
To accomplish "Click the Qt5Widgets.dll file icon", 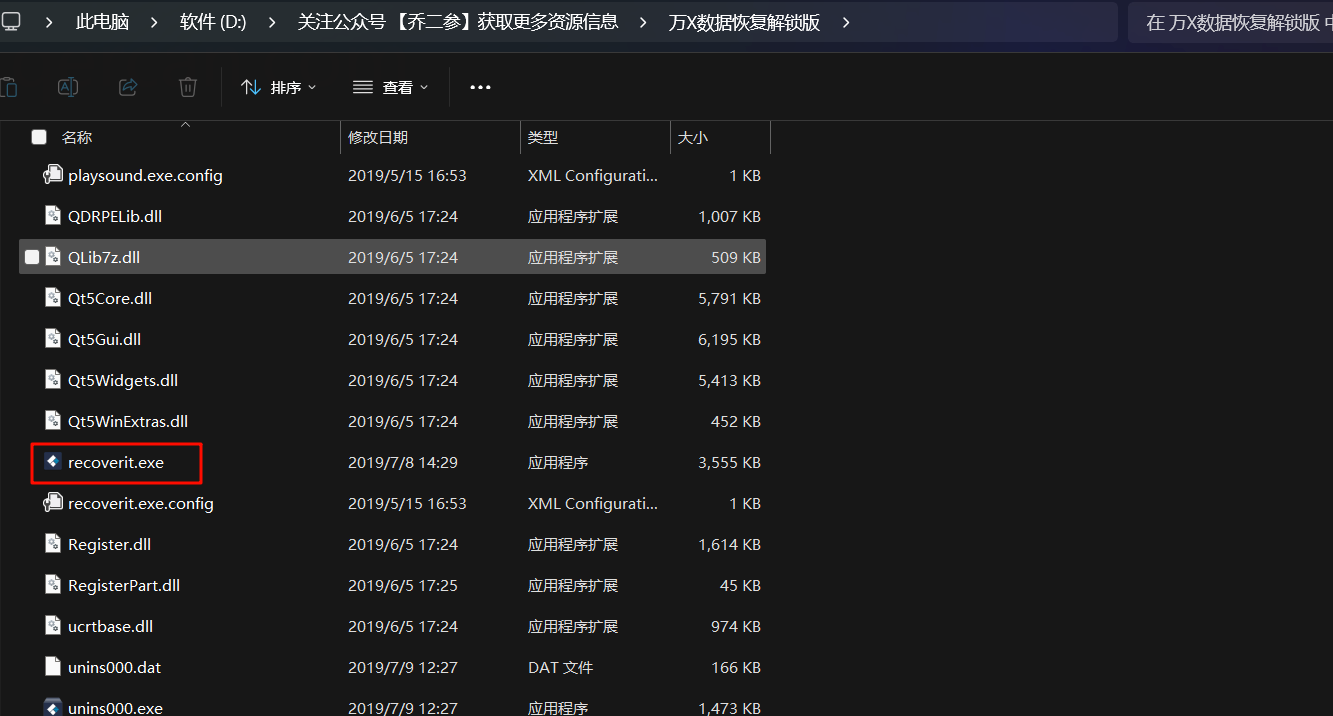I will coord(53,380).
